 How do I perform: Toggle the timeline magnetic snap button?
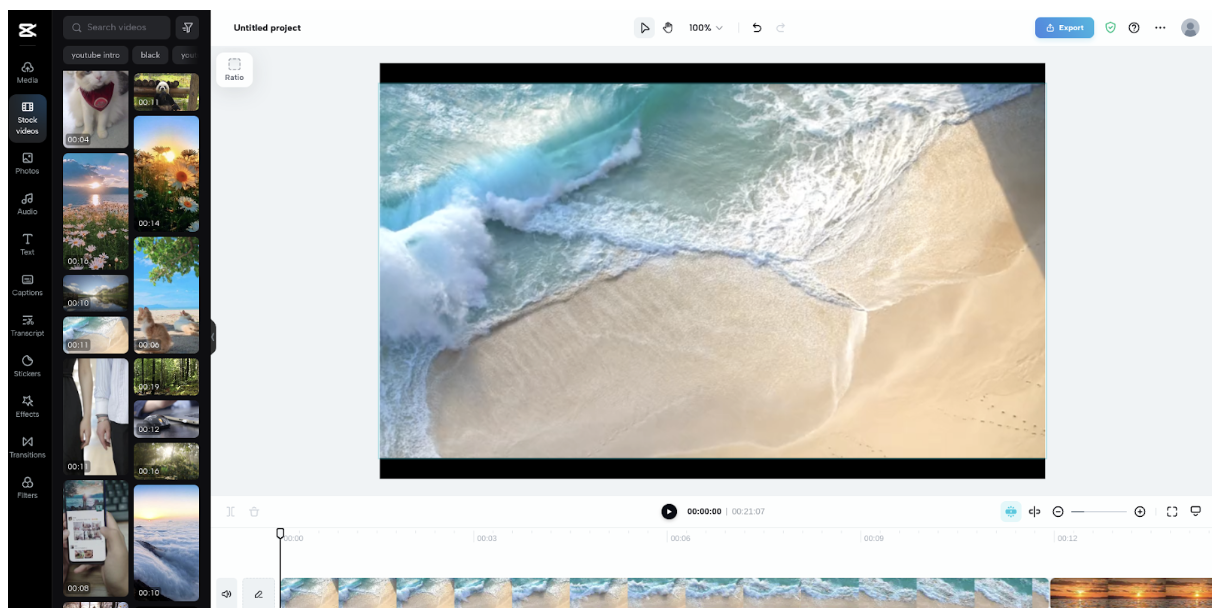tap(1010, 512)
